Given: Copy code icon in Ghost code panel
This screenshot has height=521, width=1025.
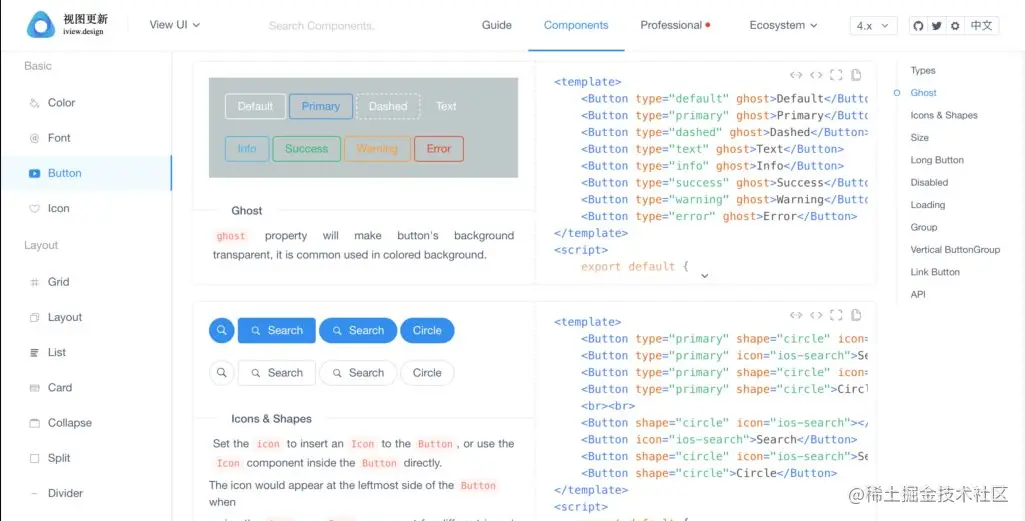Looking at the screenshot, I should click(856, 75).
